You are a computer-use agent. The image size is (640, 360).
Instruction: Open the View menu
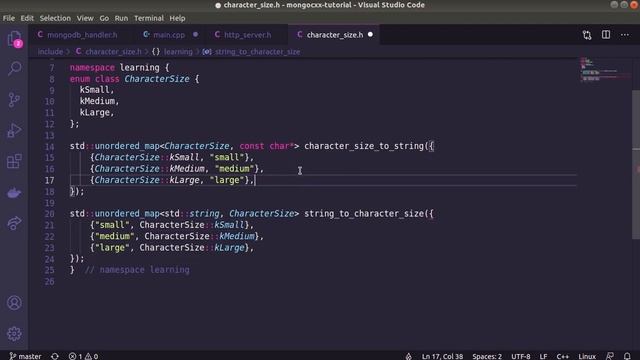[85, 18]
